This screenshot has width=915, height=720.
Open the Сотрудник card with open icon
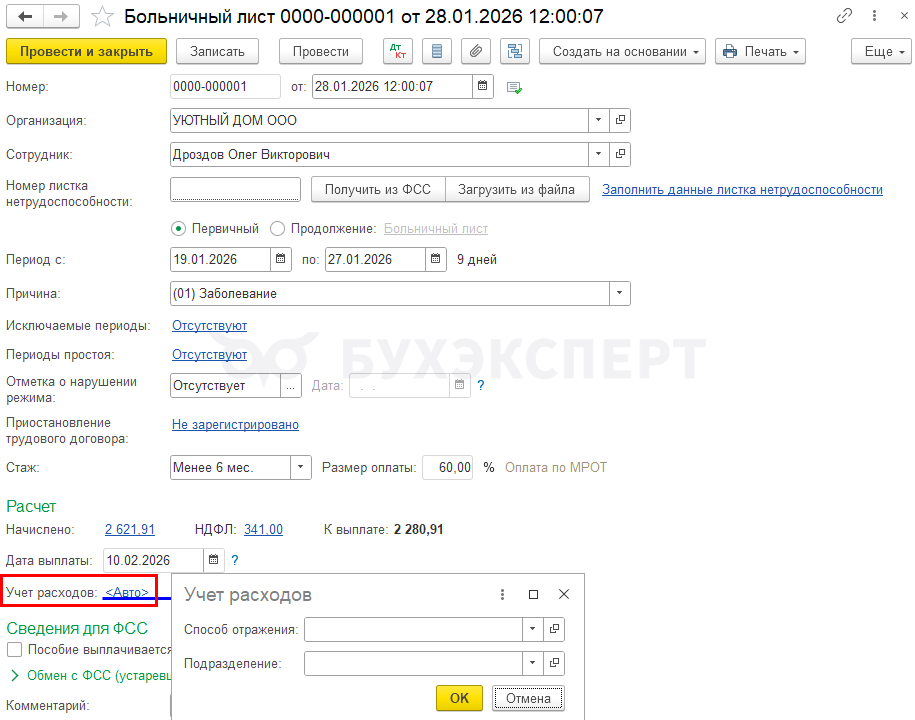coord(620,154)
